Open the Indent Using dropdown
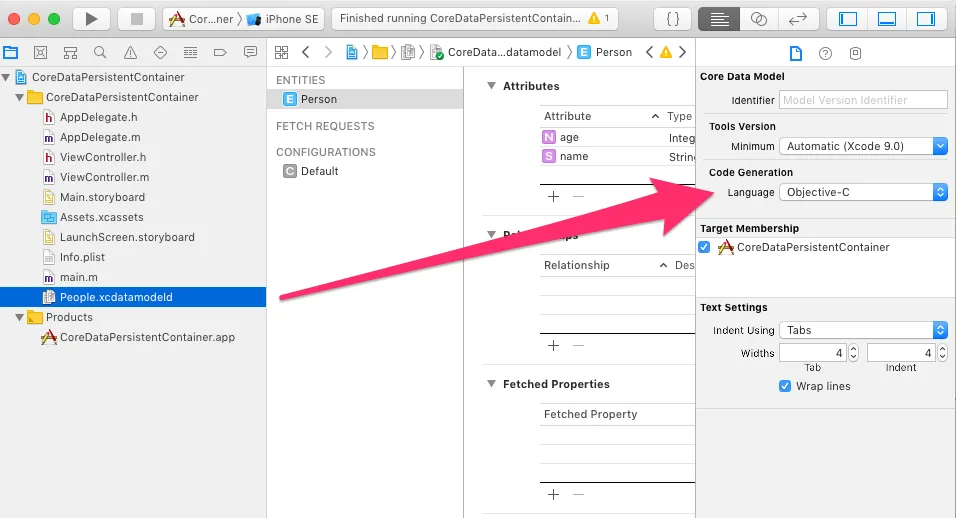This screenshot has width=956, height=518. click(863, 330)
